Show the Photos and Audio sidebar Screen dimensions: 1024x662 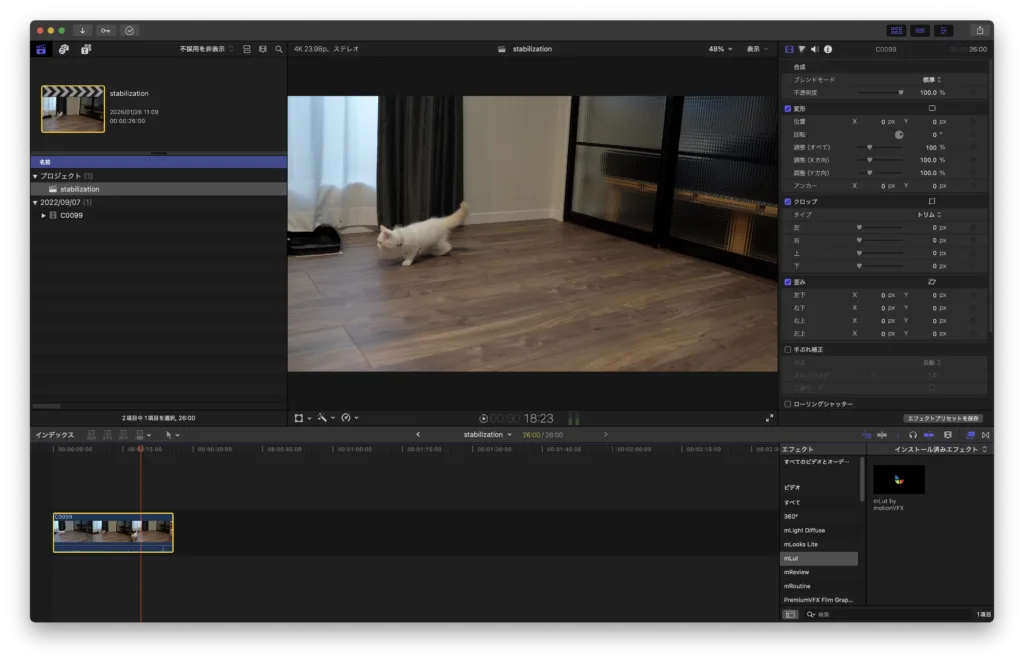[63, 49]
